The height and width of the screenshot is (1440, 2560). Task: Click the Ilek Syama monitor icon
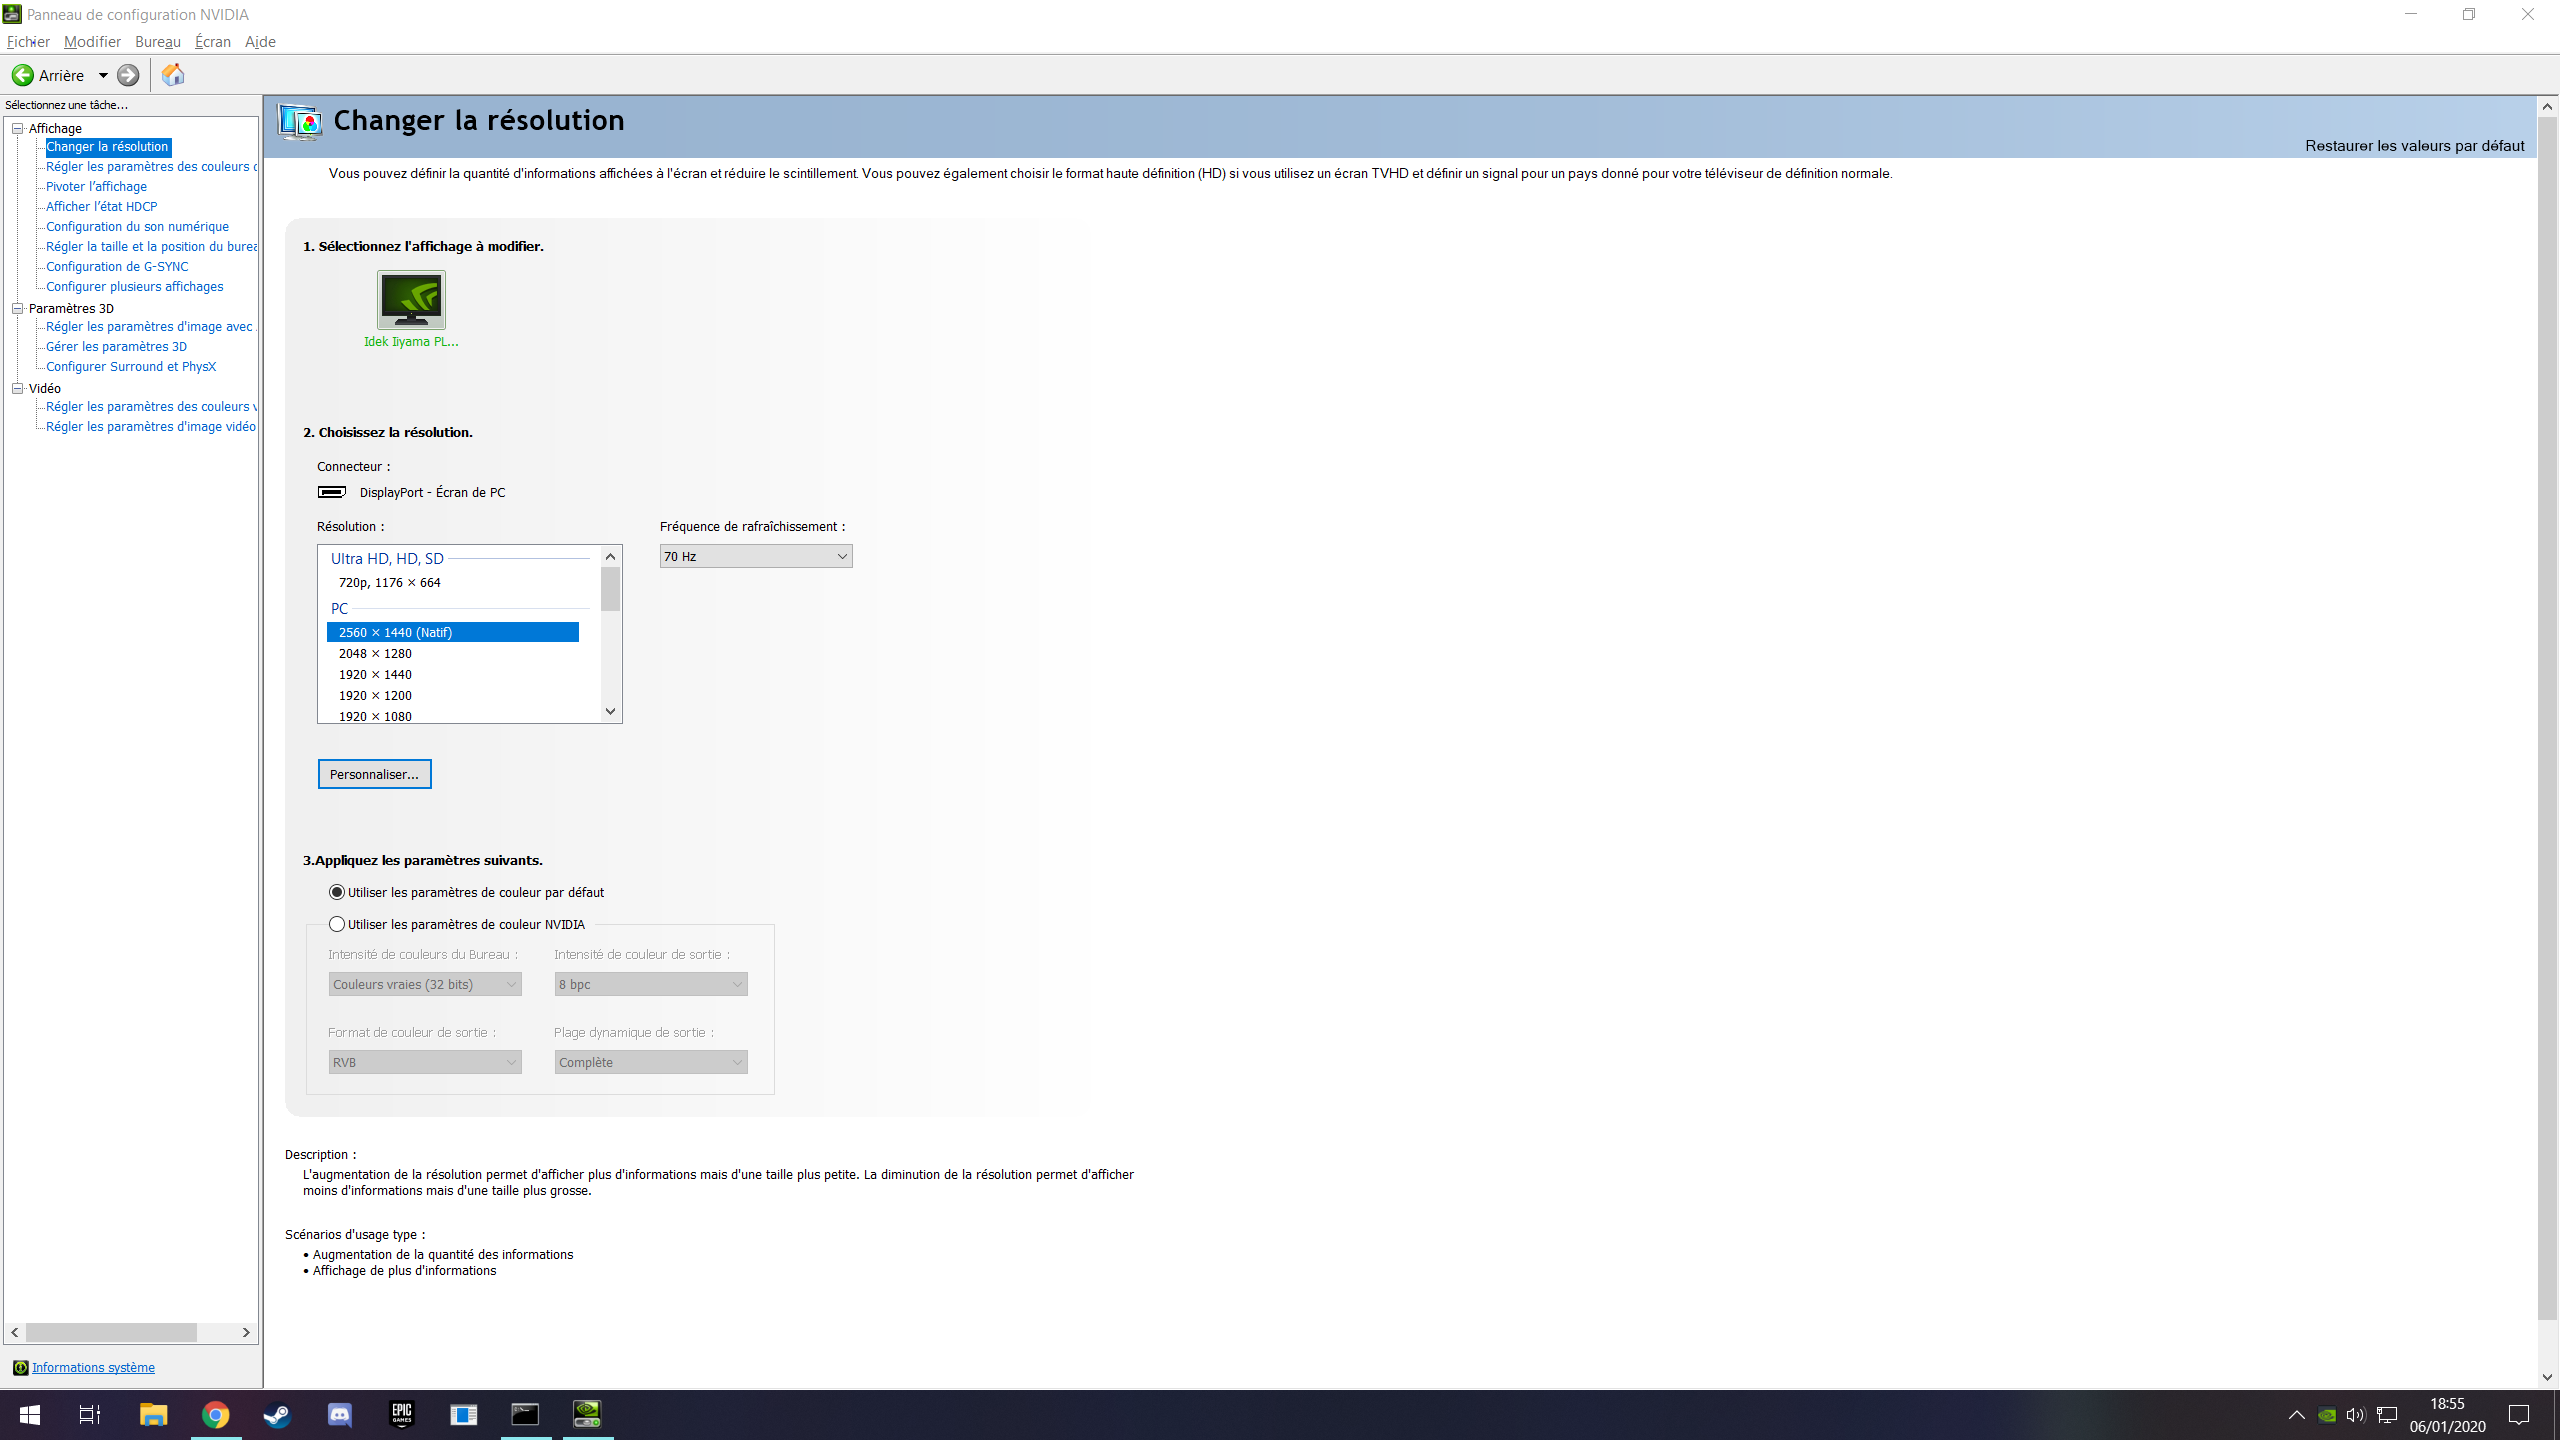tap(410, 299)
